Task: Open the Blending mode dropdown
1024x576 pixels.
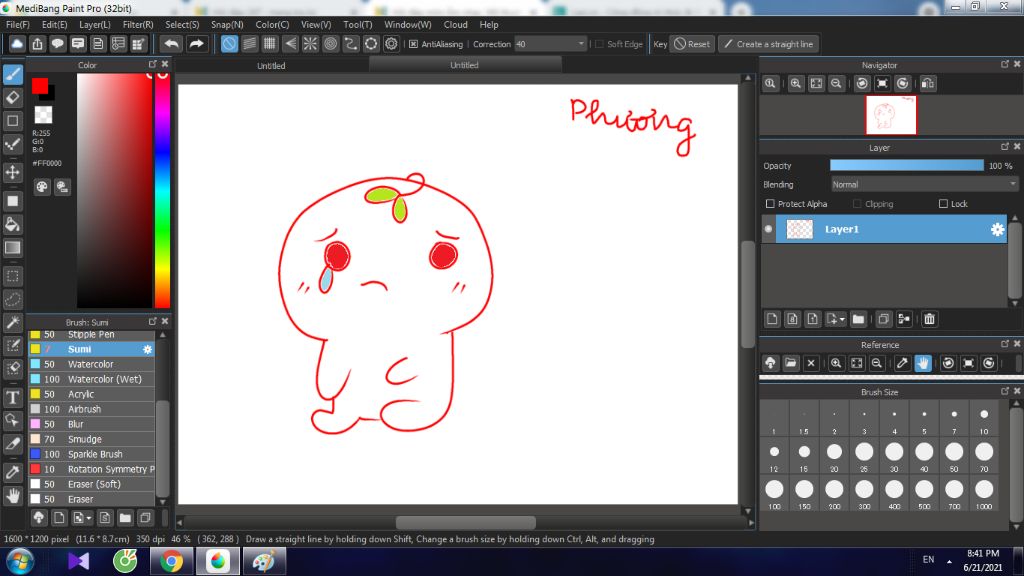Action: (924, 185)
